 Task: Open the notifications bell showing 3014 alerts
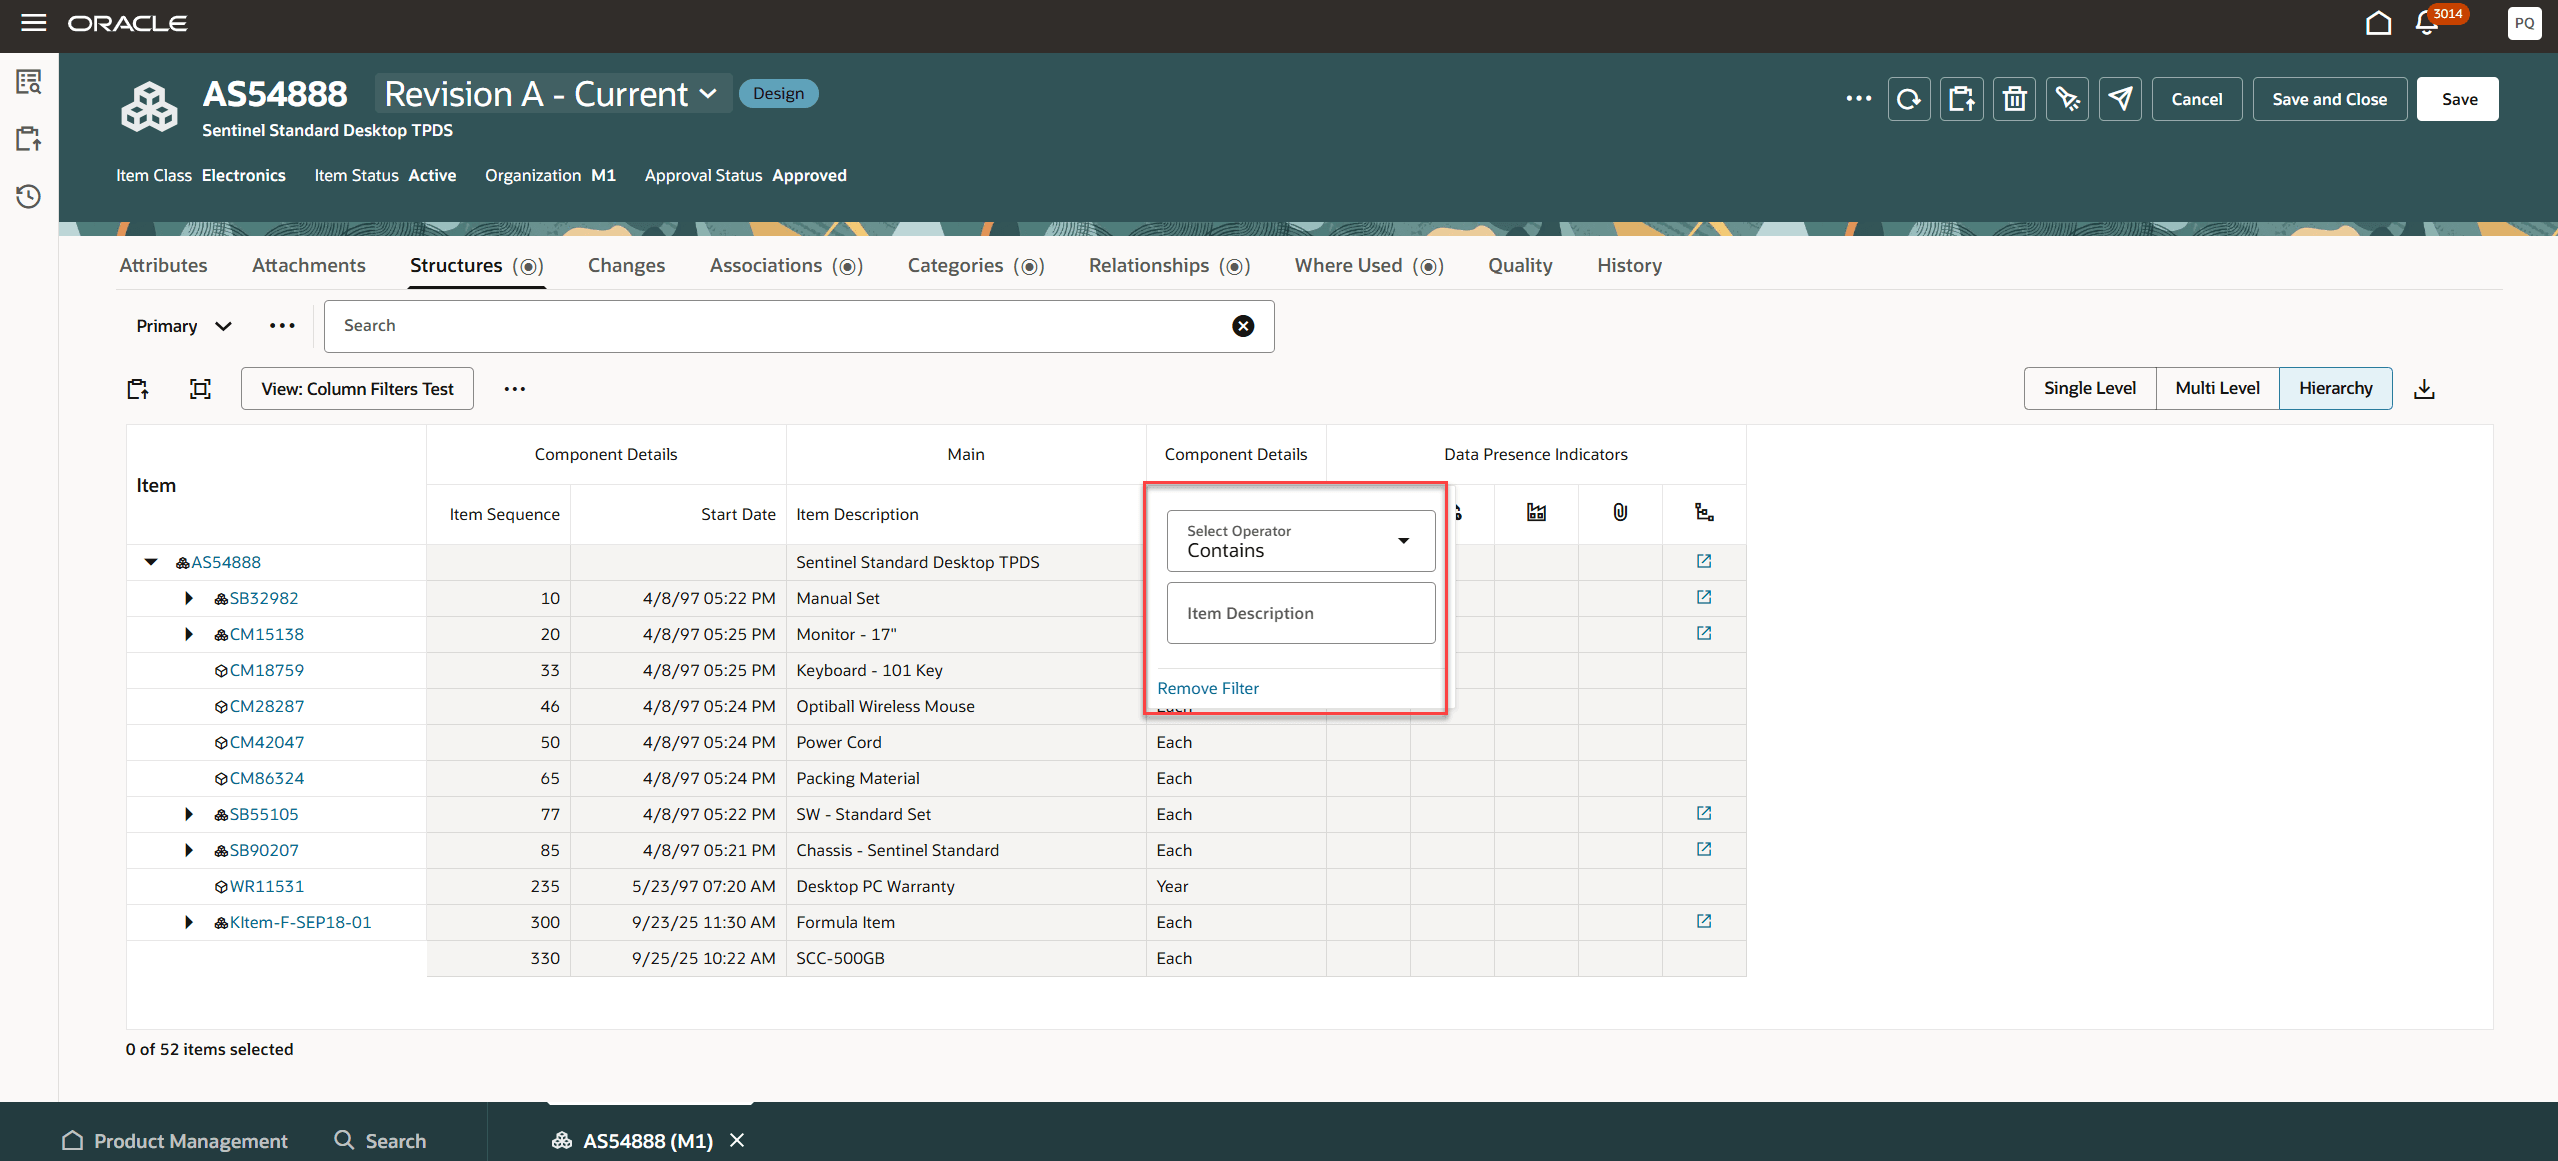click(2427, 23)
